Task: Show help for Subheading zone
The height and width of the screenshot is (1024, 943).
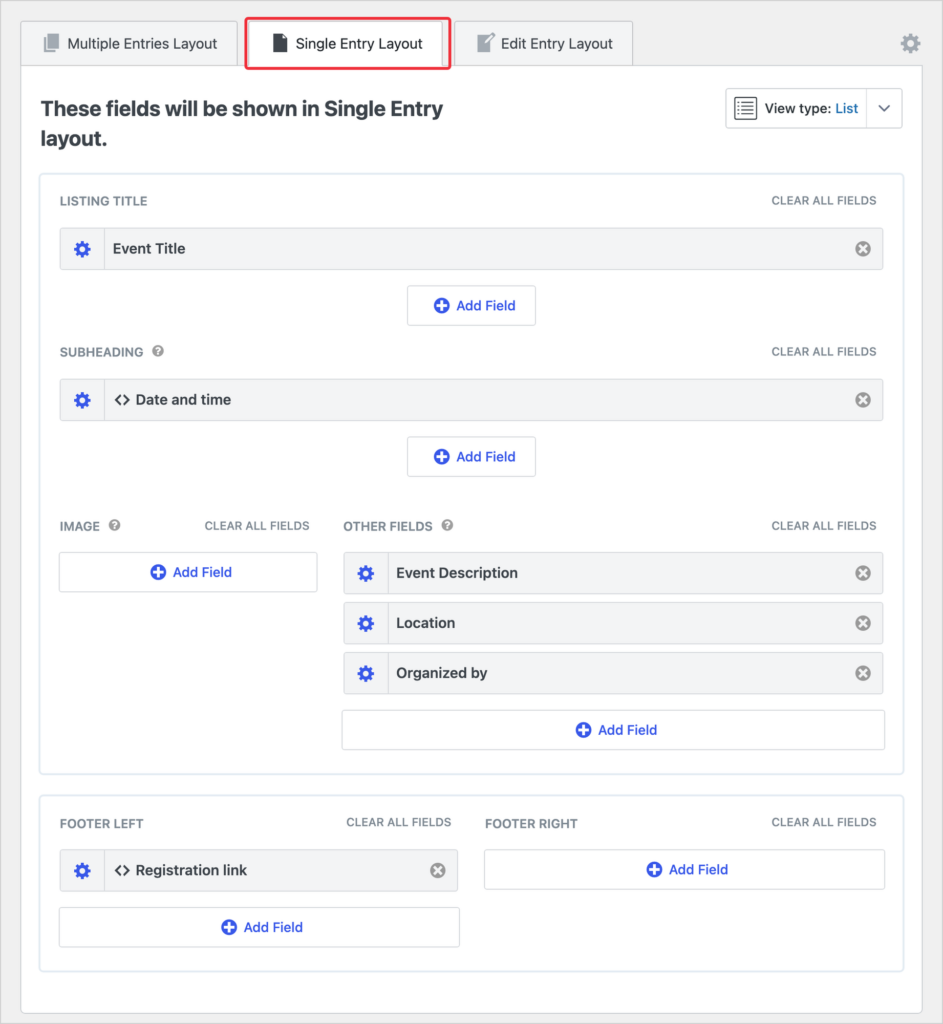Action: tap(158, 351)
